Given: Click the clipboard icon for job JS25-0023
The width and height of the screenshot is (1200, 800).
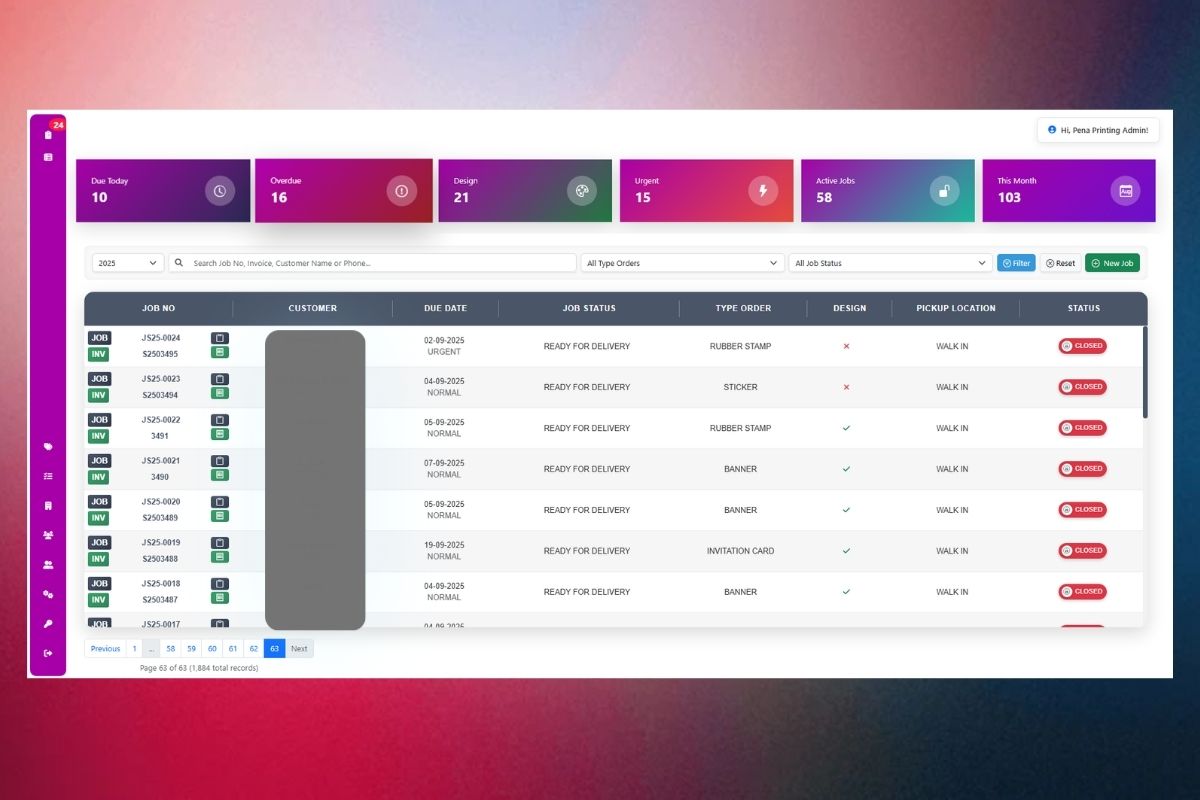Looking at the screenshot, I should [x=220, y=379].
